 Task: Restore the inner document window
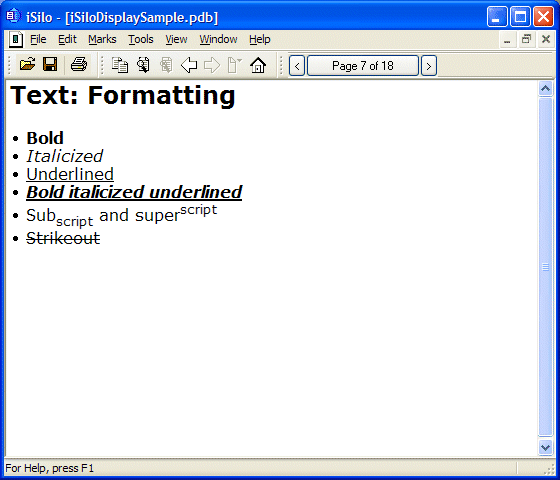point(526,39)
